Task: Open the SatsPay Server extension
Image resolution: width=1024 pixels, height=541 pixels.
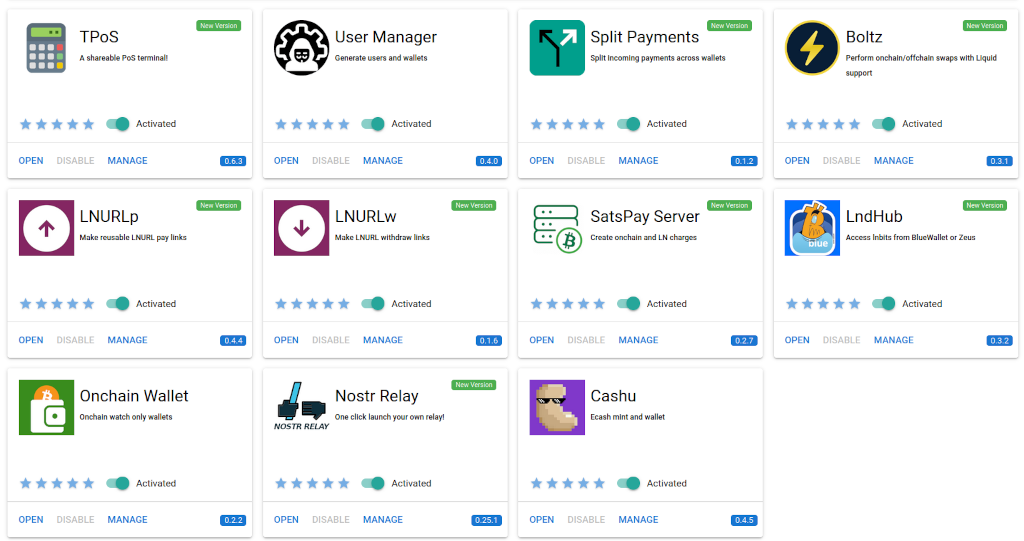Action: (x=541, y=340)
